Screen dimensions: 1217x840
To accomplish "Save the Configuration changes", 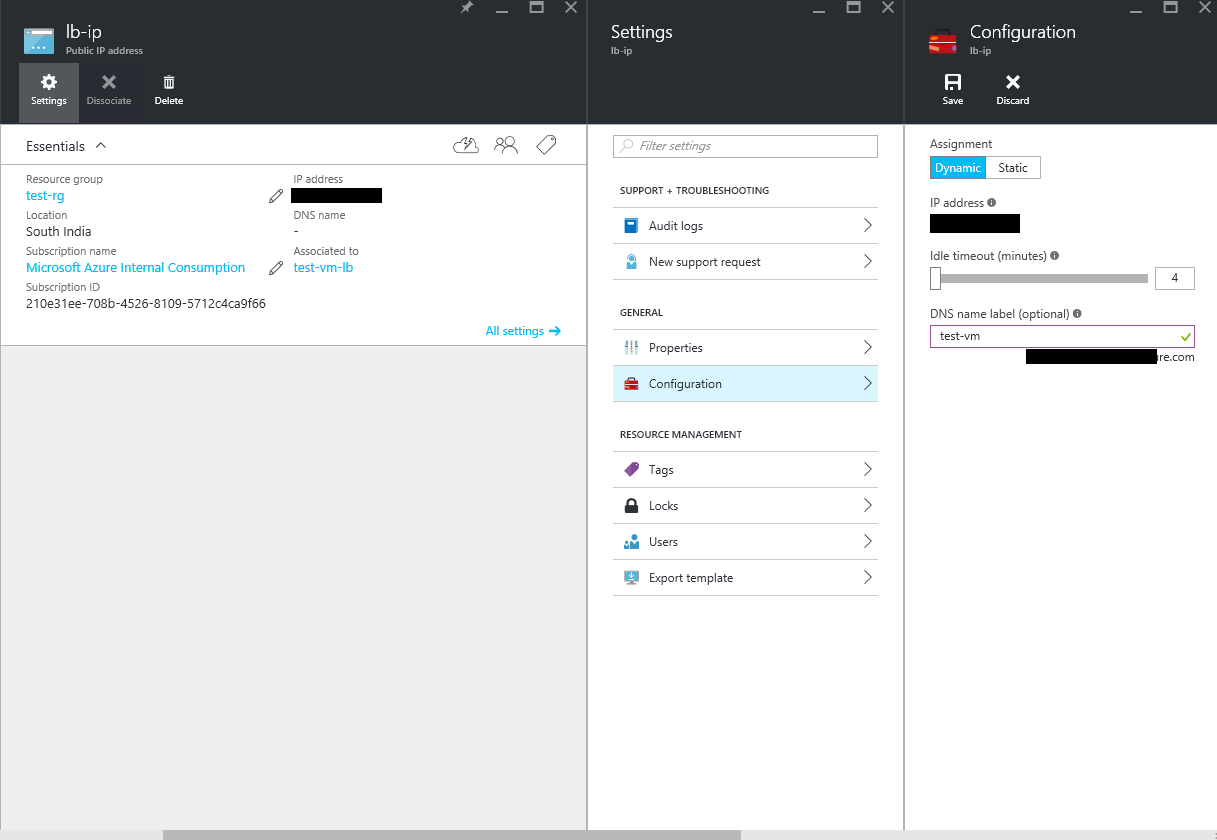I will pos(953,89).
